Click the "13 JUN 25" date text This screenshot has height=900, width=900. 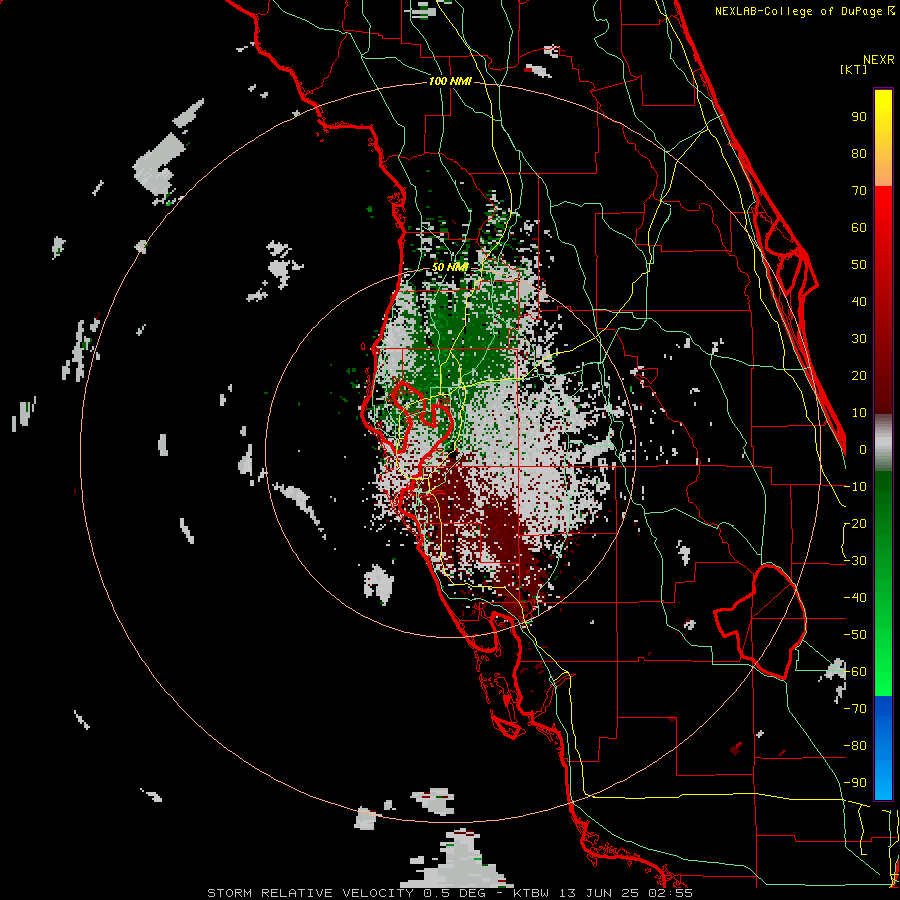pyautogui.click(x=599, y=893)
